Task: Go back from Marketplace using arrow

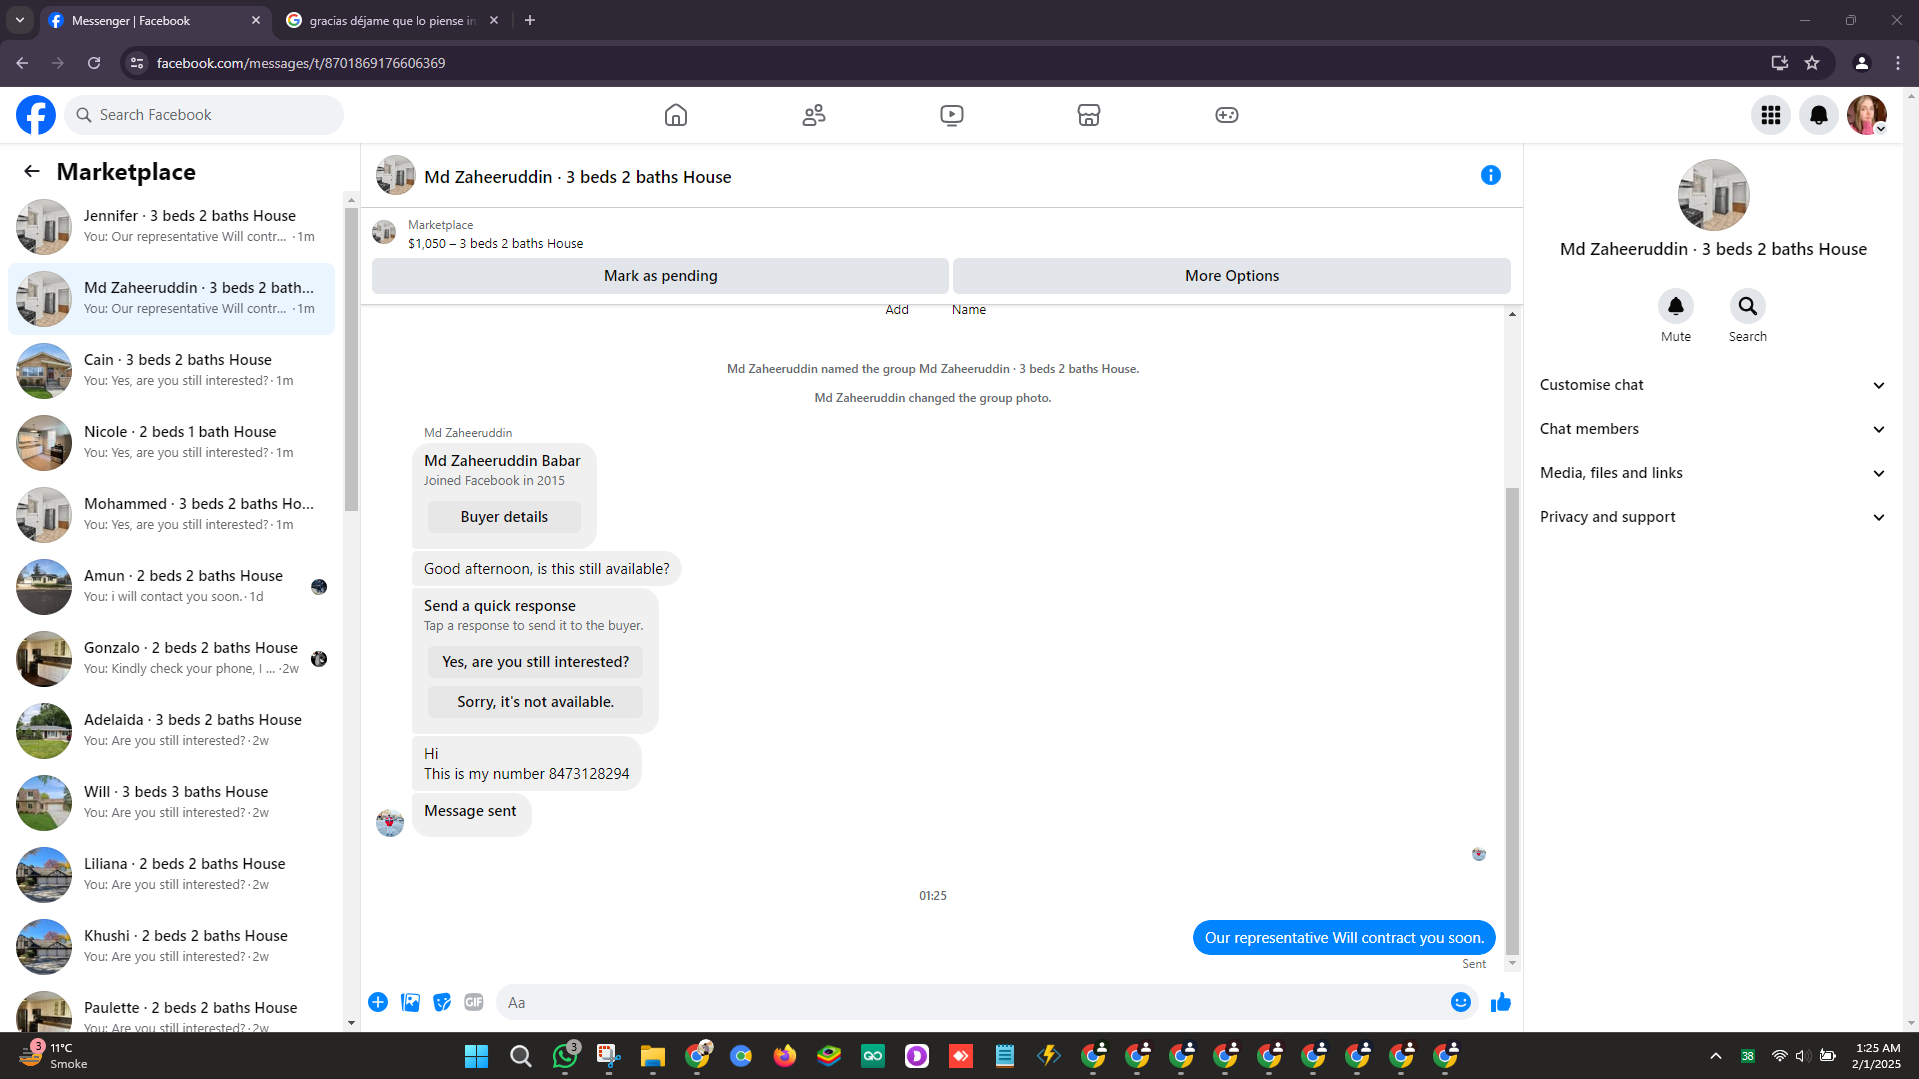Action: pyautogui.click(x=32, y=171)
